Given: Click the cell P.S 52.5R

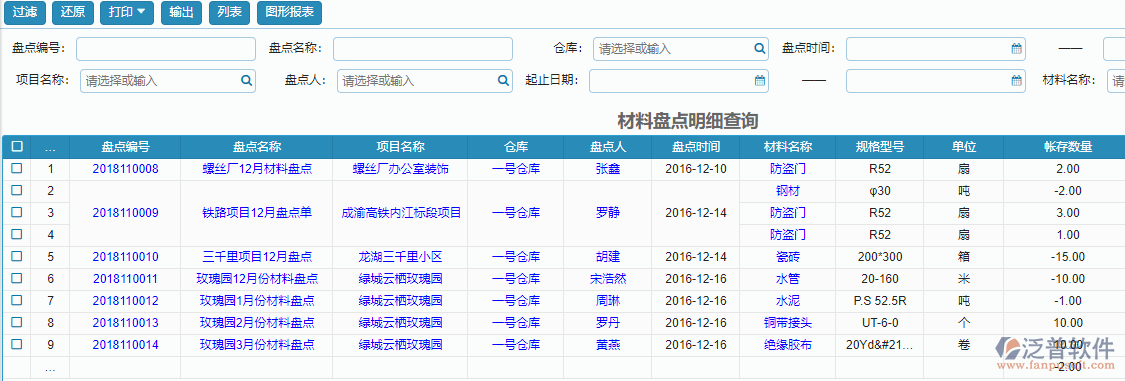Looking at the screenshot, I should pyautogui.click(x=880, y=300).
